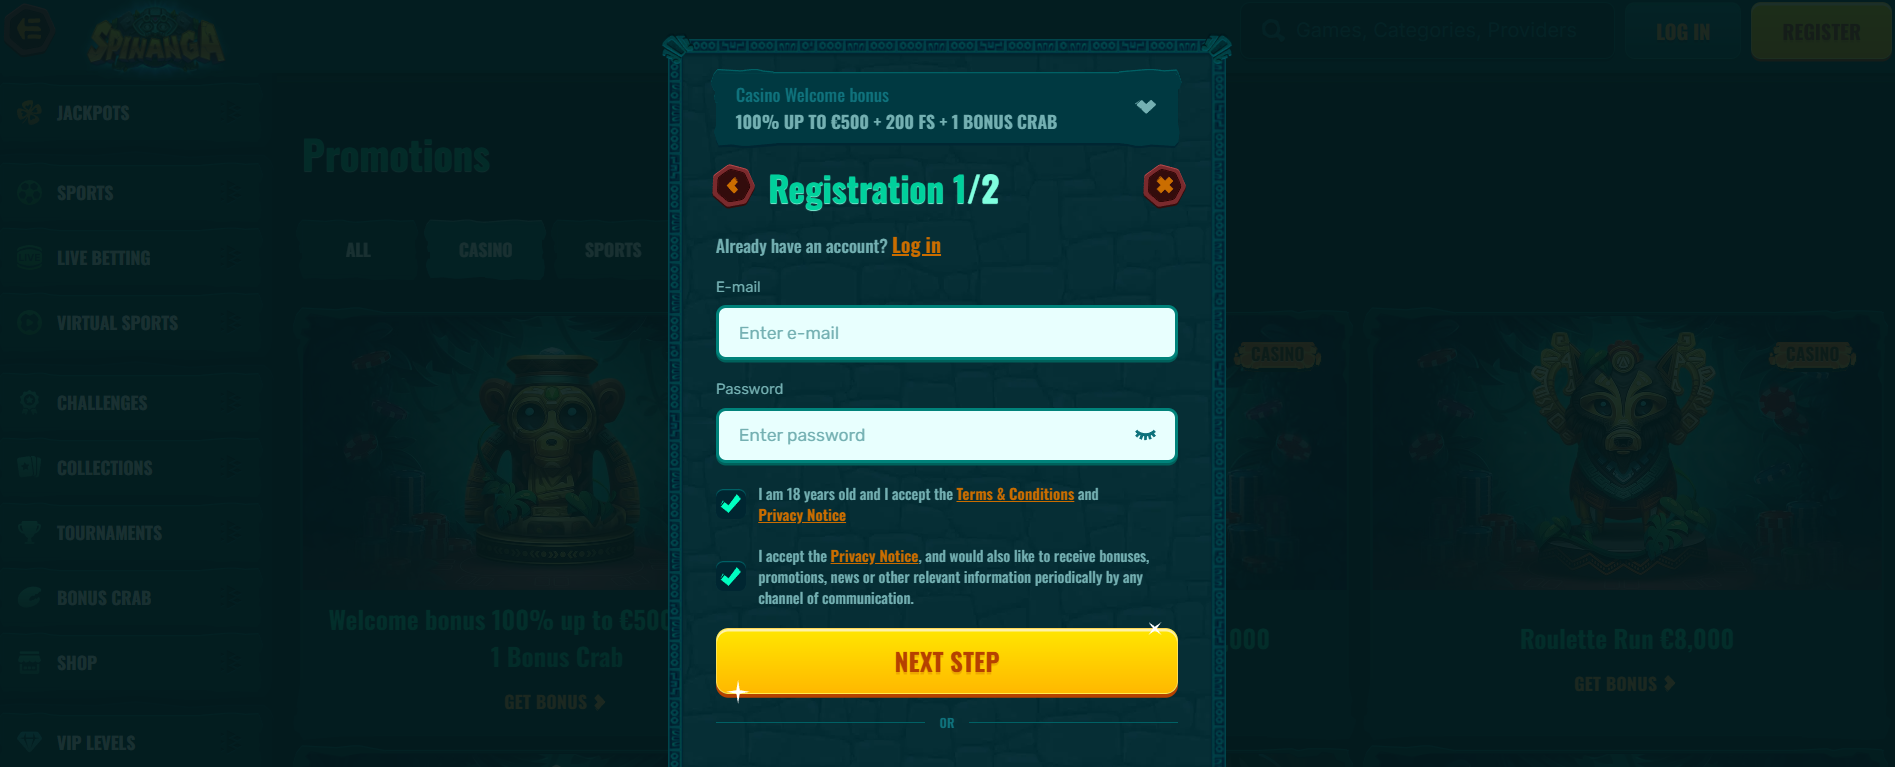The image size is (1895, 767).
Task: Click the Tournaments trophy icon
Action: [x=30, y=532]
